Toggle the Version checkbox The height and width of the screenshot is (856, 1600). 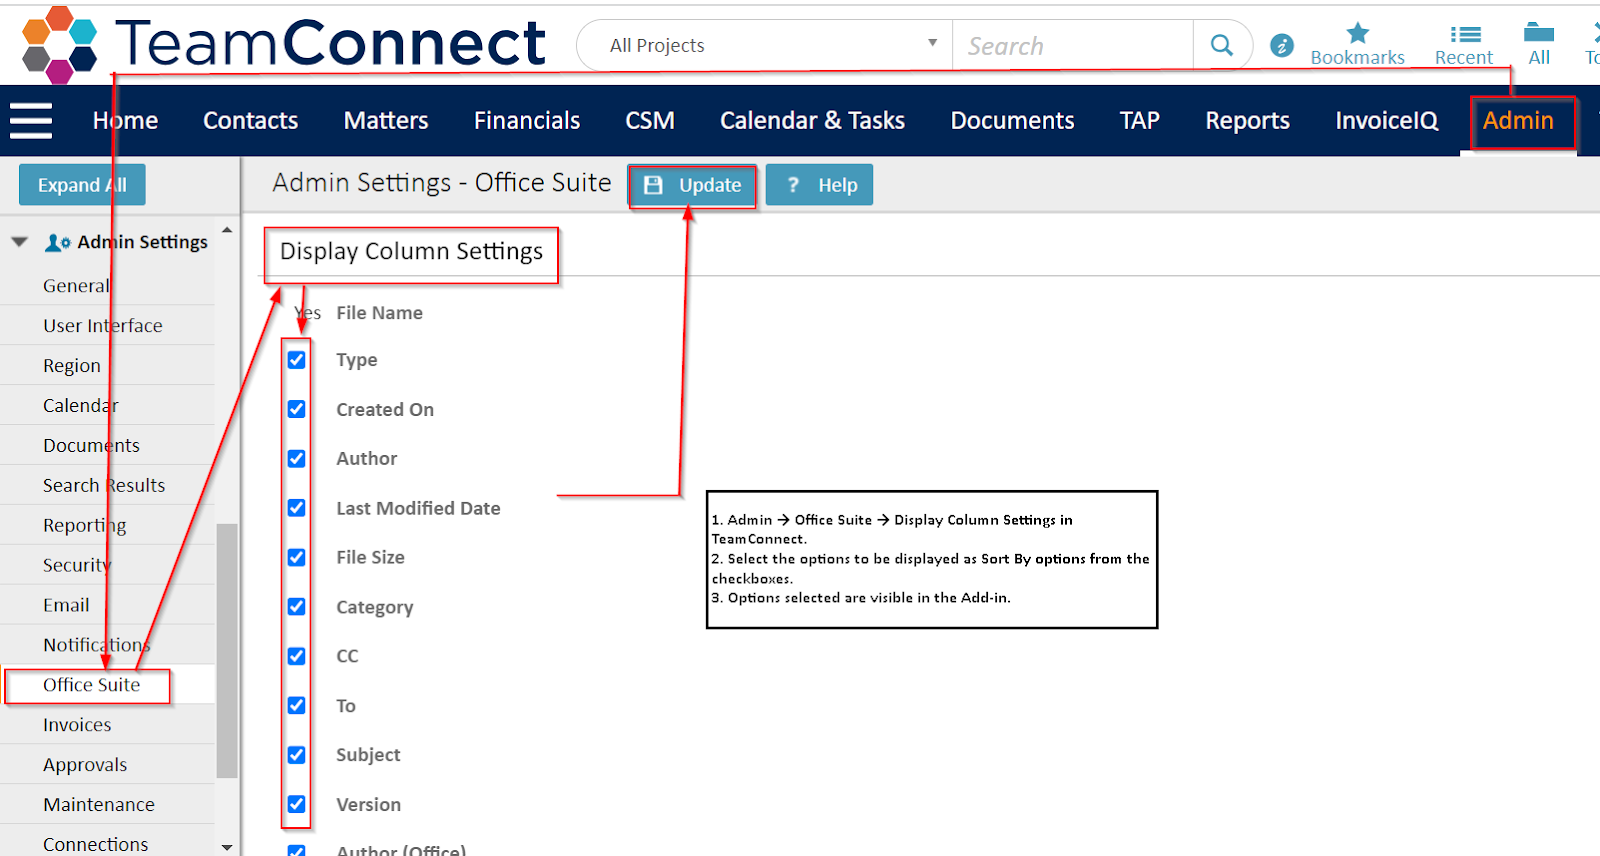tap(297, 804)
